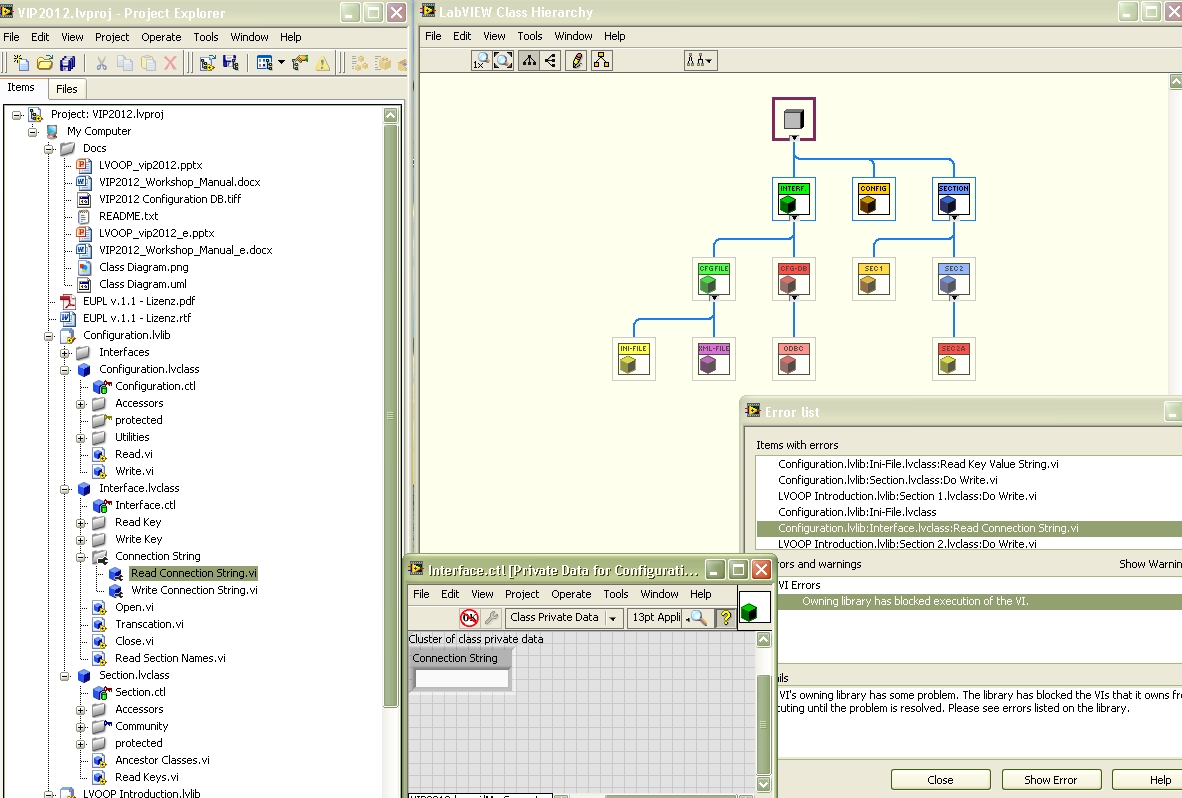Click Save All icon in Project Explorer toolbar
1182x798 pixels.
click(68, 63)
